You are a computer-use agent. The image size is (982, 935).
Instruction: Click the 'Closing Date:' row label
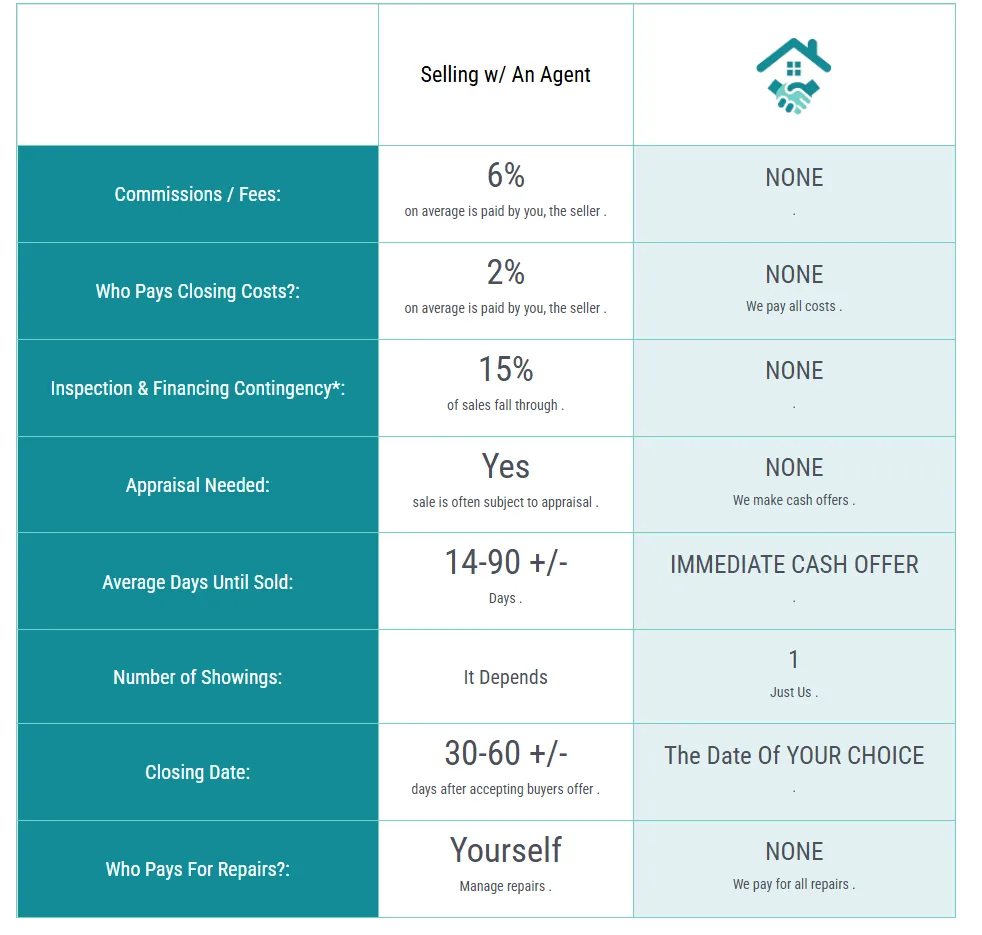[x=197, y=772]
